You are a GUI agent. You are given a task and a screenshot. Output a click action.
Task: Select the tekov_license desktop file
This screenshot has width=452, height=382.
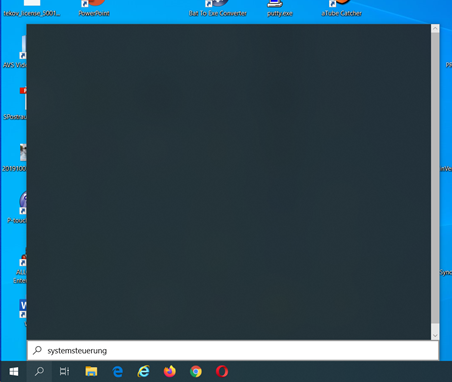click(x=32, y=9)
